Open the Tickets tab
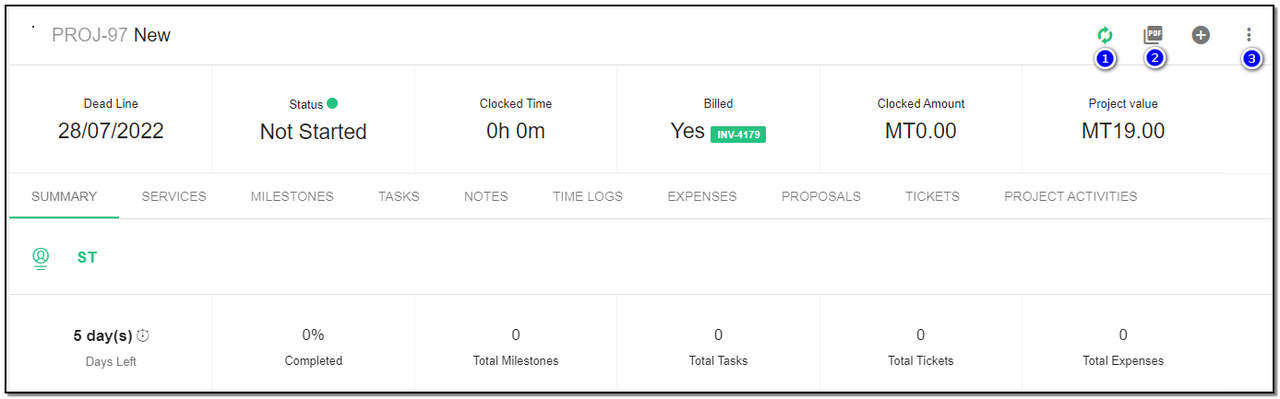Viewport: 1280px width, 399px height. (932, 196)
